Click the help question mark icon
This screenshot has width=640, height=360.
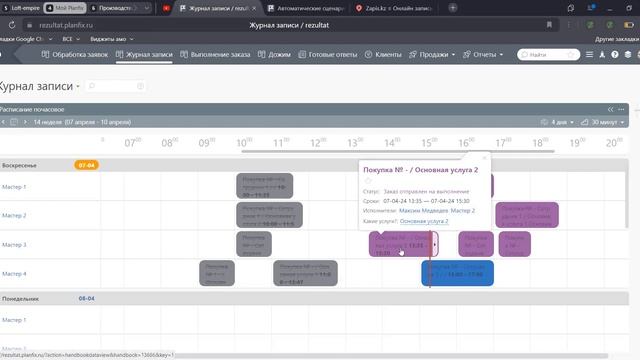(615, 54)
